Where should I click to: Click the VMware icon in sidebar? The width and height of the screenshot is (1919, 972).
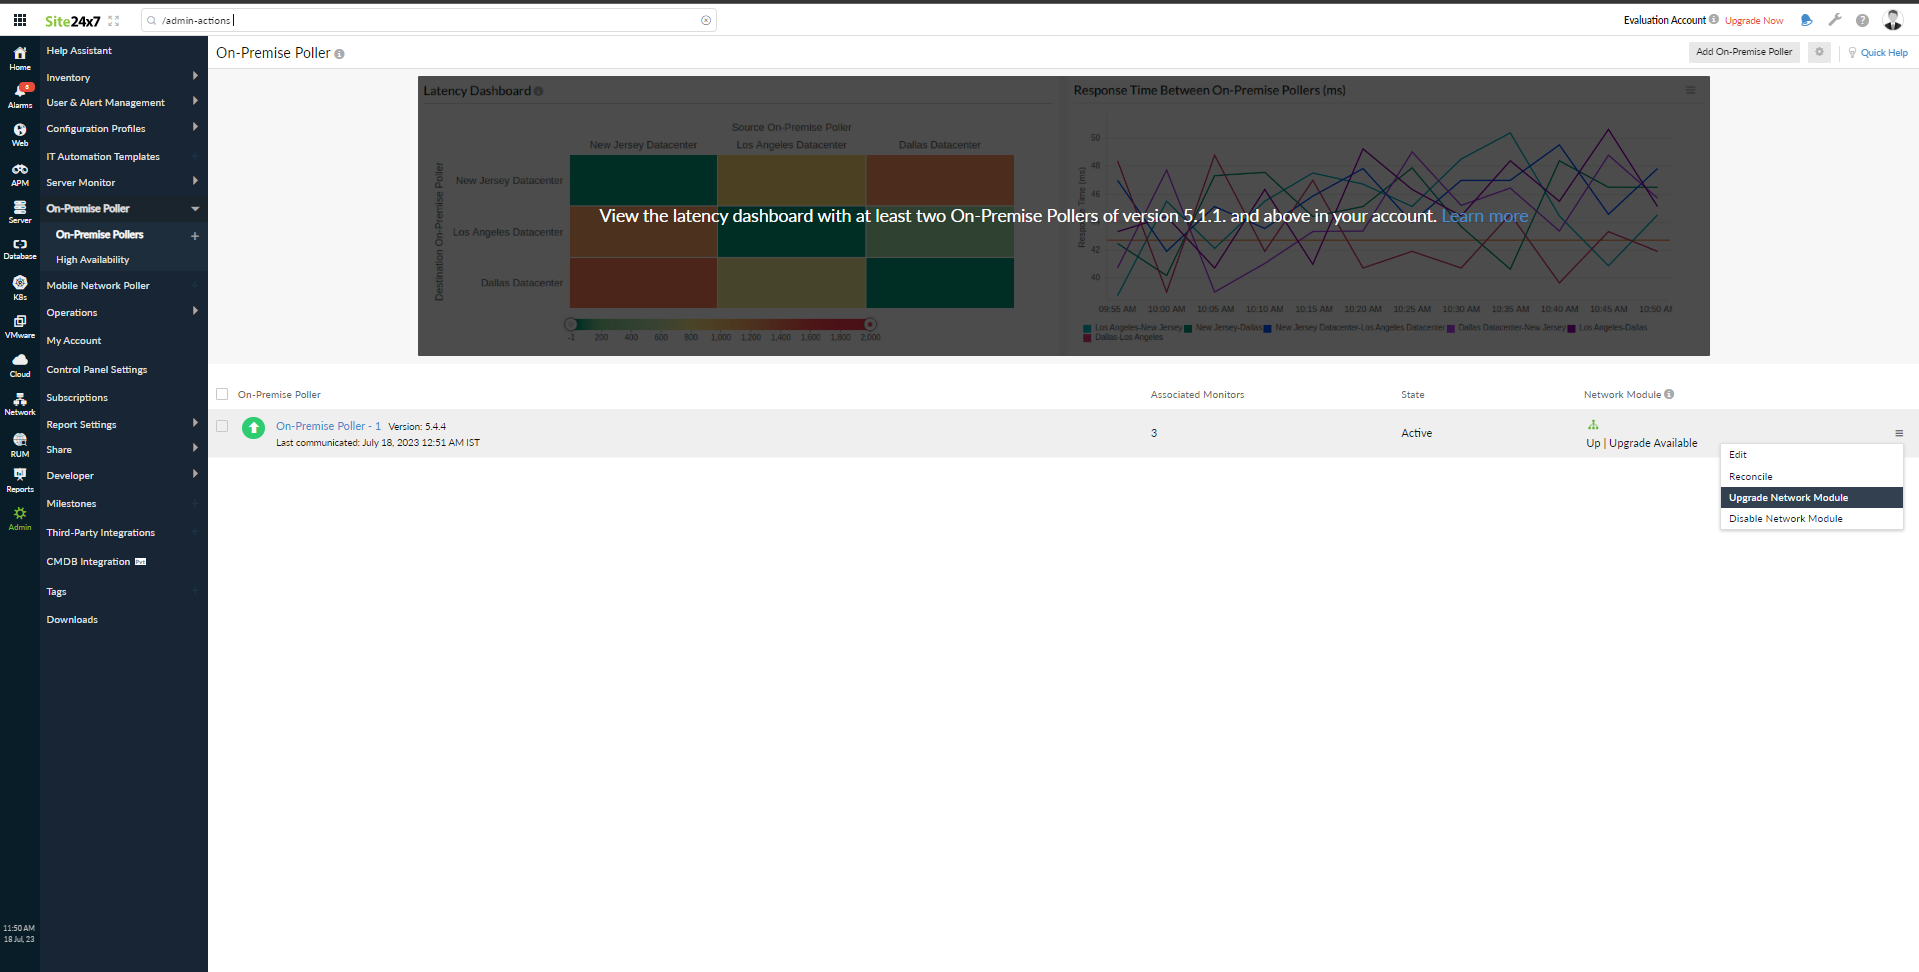pos(20,326)
